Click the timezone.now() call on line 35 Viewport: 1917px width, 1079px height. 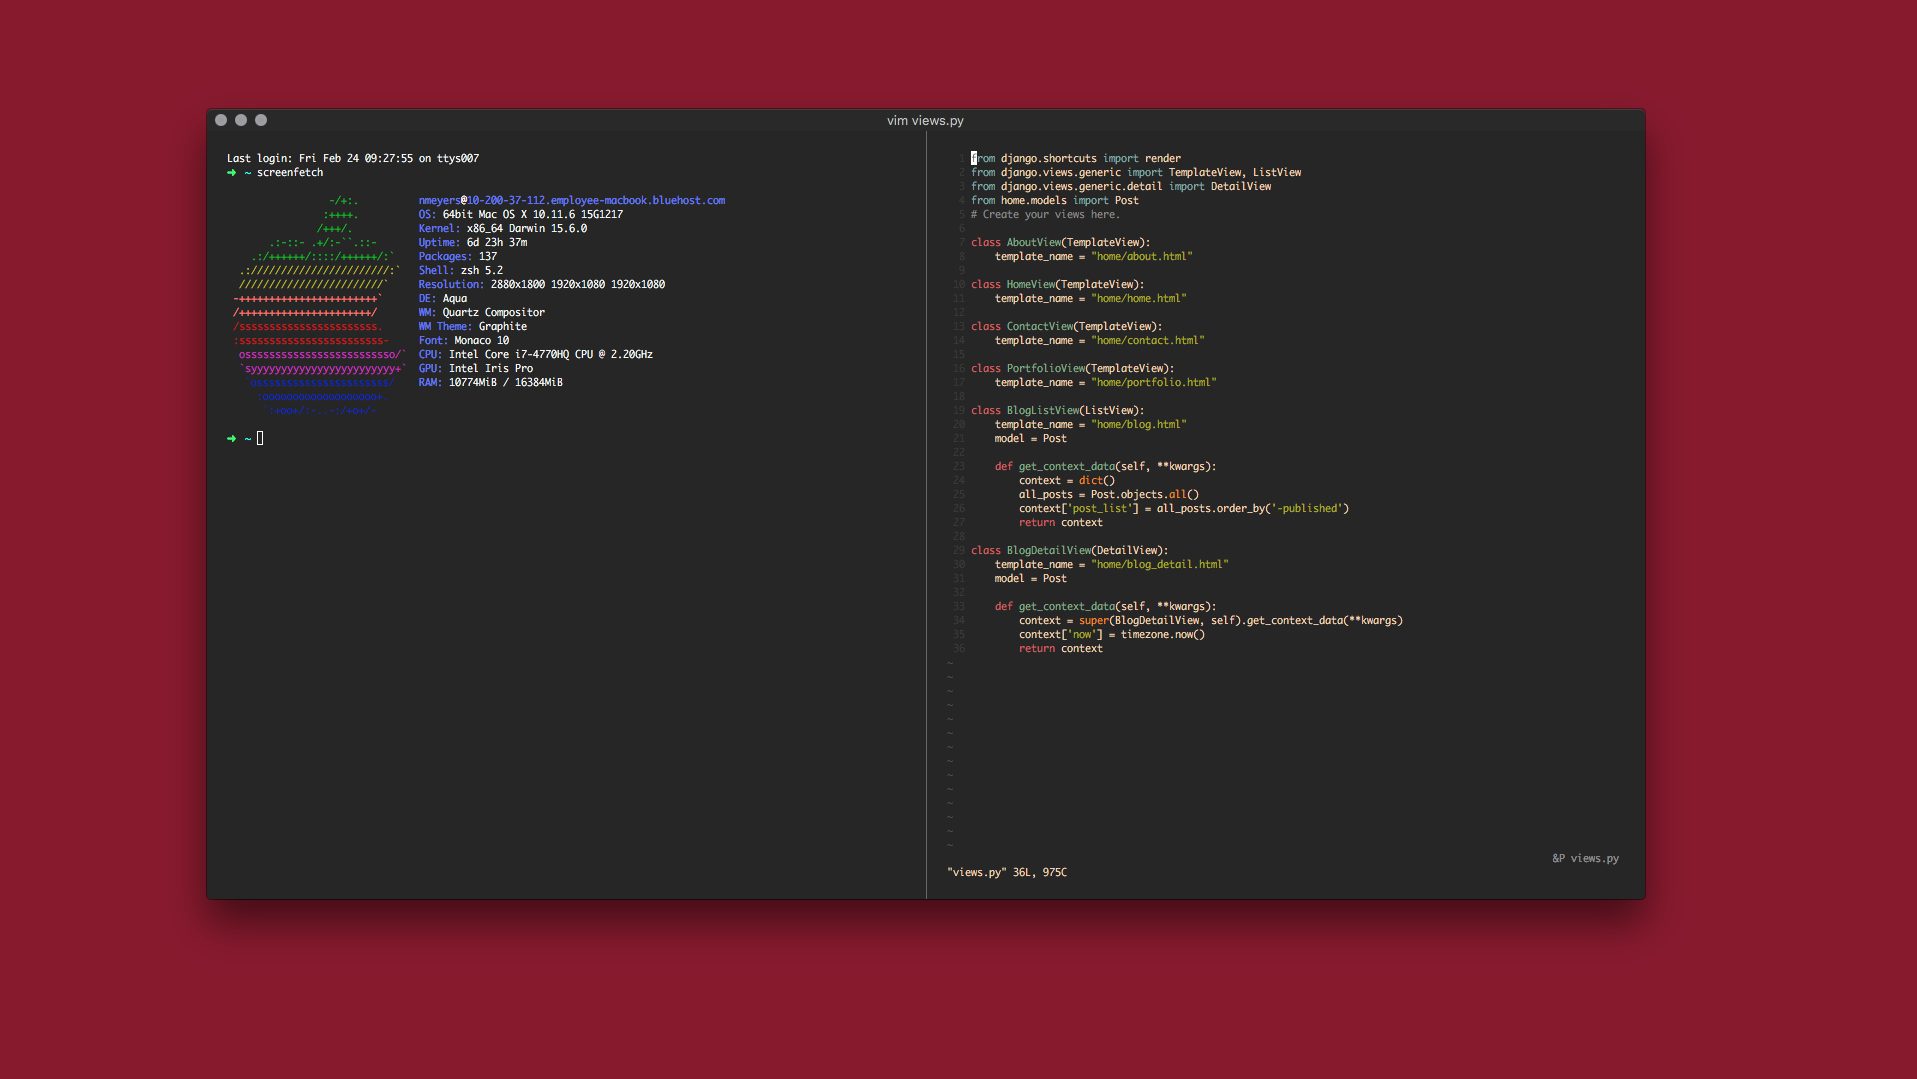tap(1165, 634)
